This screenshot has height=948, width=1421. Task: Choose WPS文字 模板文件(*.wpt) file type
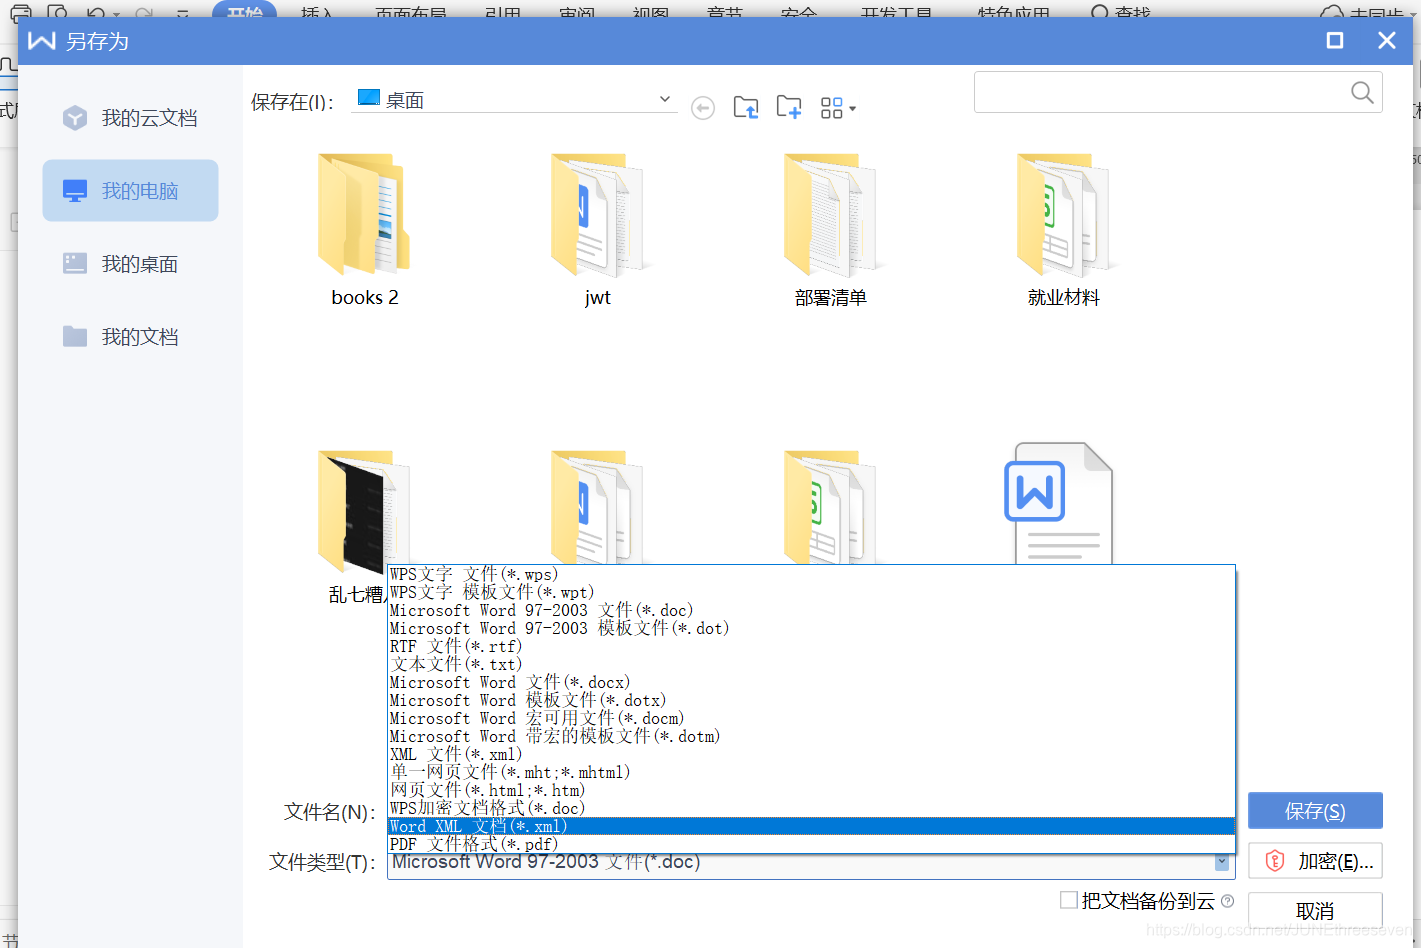point(811,592)
